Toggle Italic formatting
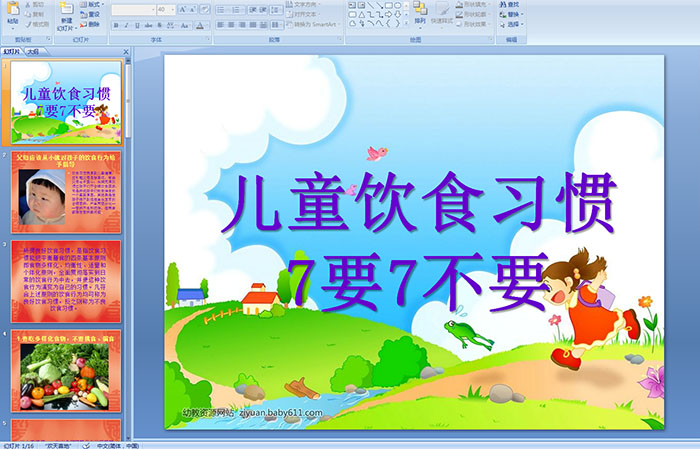700x449 pixels. click(x=126, y=25)
